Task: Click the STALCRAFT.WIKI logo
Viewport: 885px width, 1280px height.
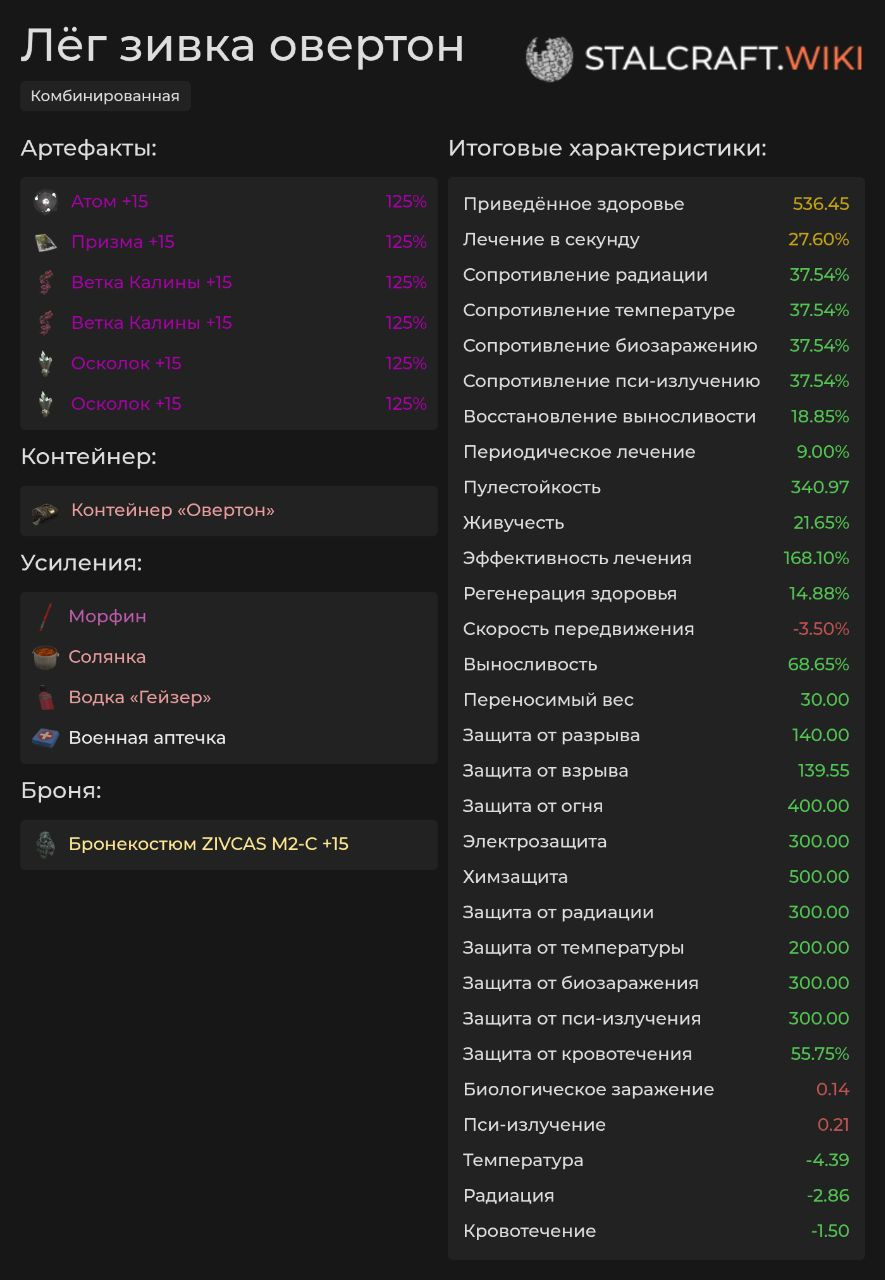Action: tap(694, 58)
